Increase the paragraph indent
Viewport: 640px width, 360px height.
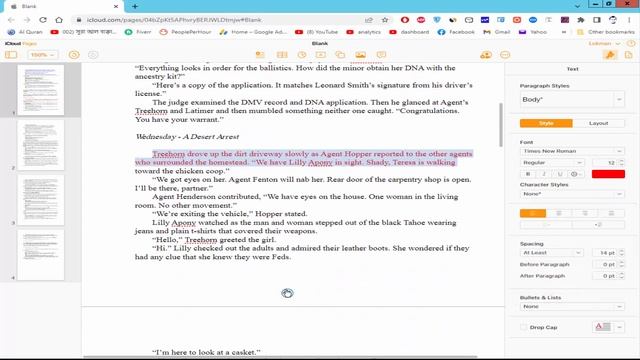[598, 224]
